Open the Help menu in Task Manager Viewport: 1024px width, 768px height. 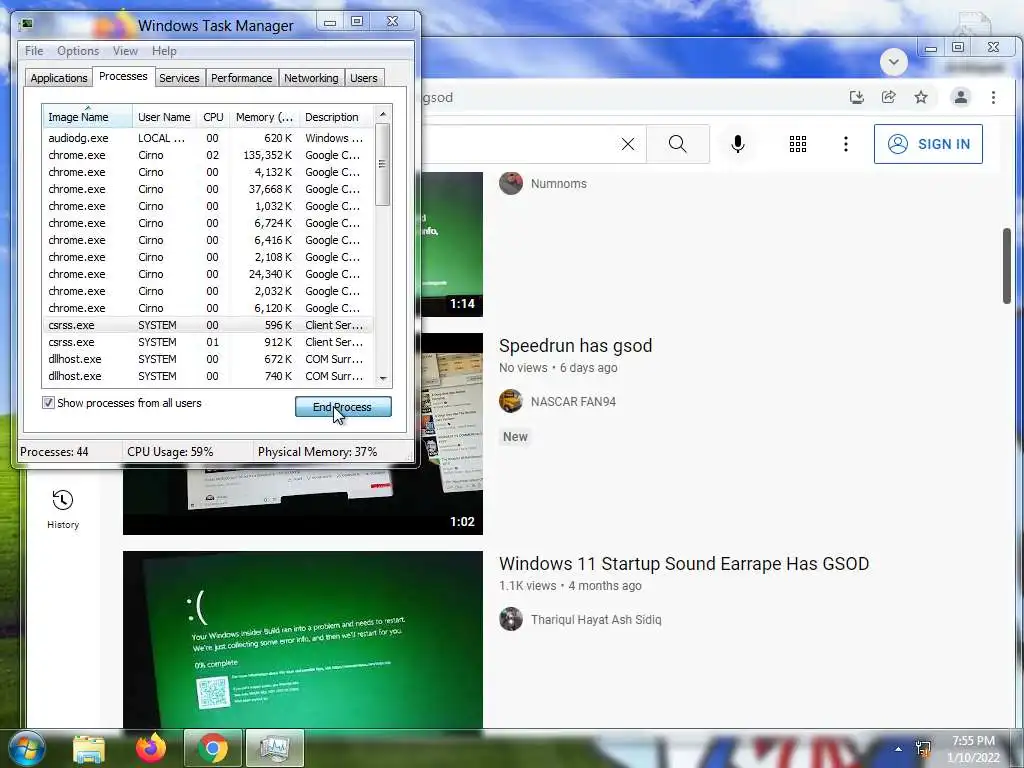pyautogui.click(x=164, y=51)
